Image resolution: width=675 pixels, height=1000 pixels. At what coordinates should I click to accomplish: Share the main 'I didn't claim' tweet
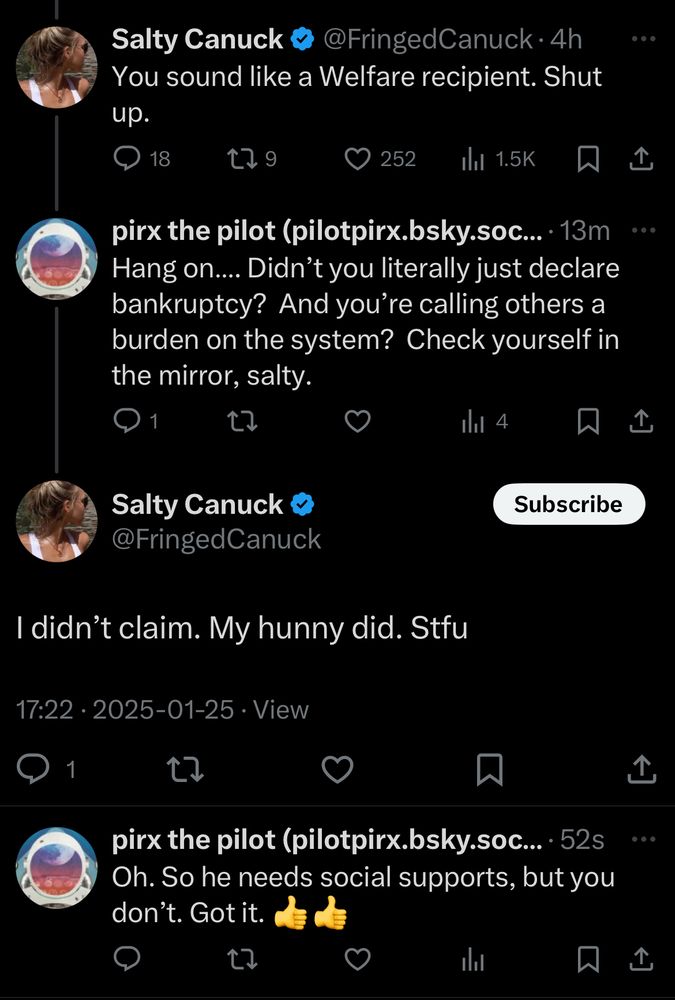641,769
